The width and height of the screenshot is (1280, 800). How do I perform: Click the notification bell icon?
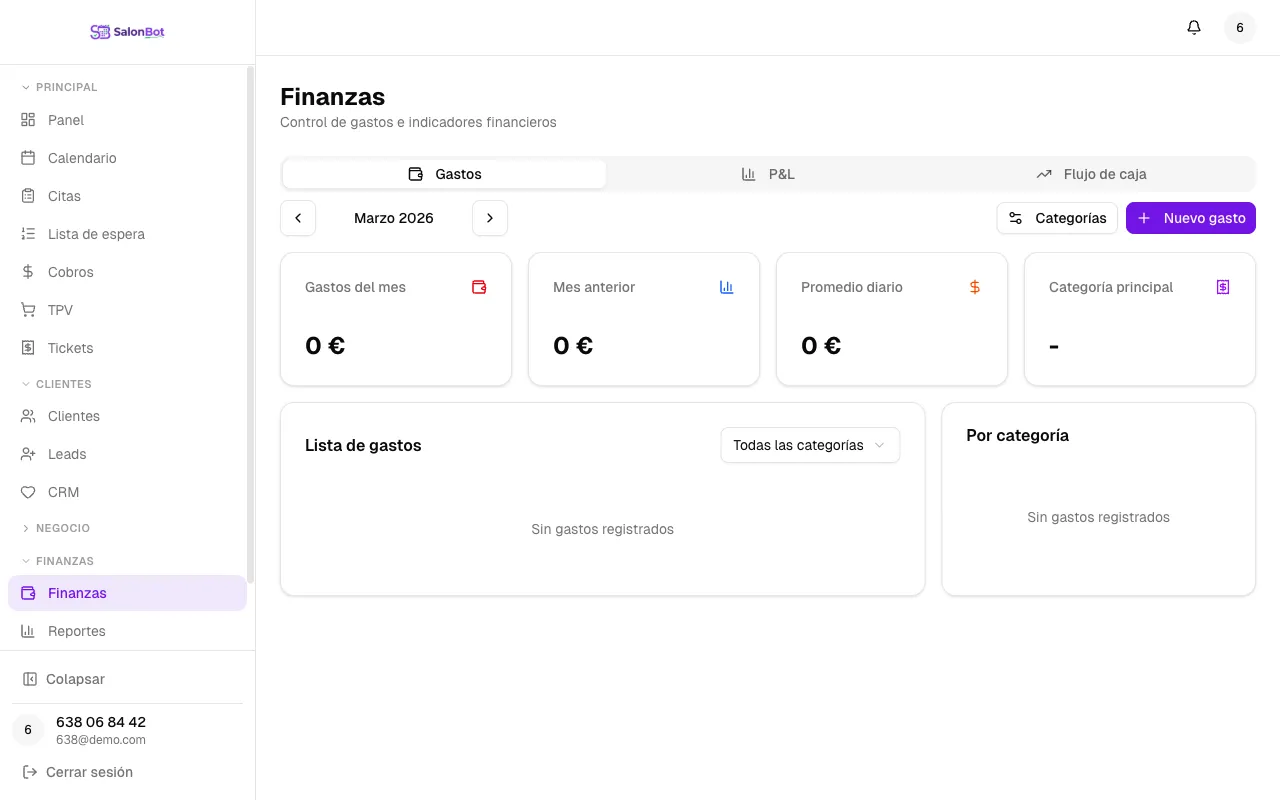tap(1193, 27)
